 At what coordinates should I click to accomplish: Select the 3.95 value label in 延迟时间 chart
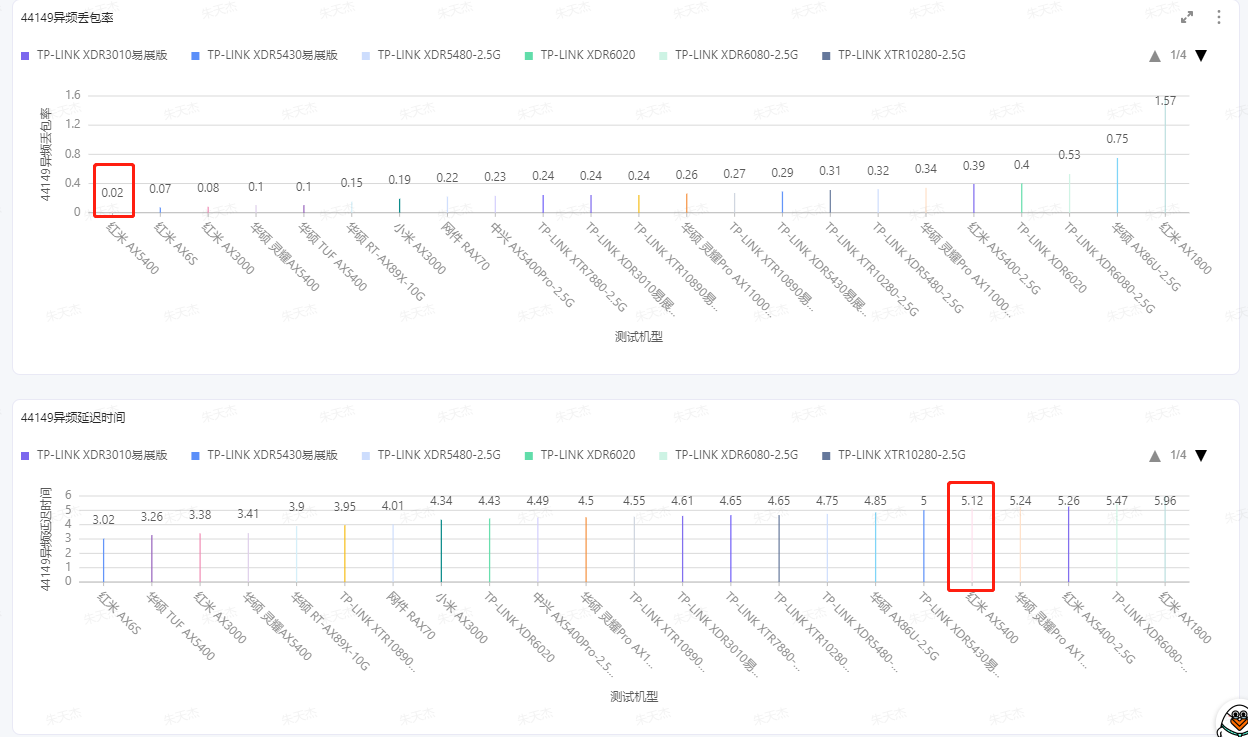[x=344, y=507]
